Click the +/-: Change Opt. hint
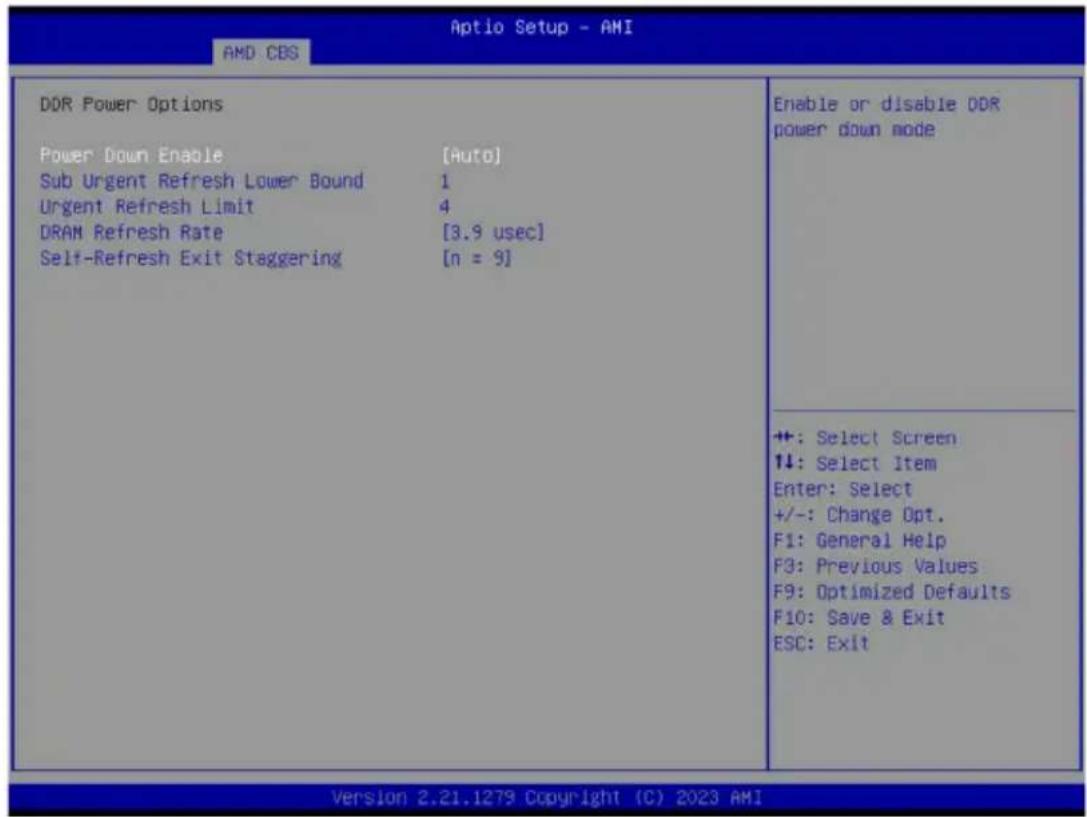This screenshot has width=1087, height=817. (x=859, y=515)
